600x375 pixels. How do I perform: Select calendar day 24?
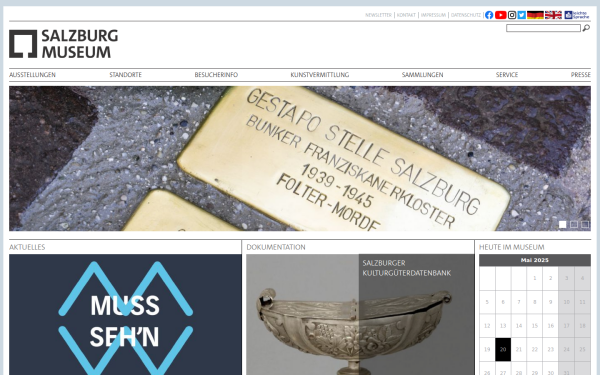(x=567, y=349)
